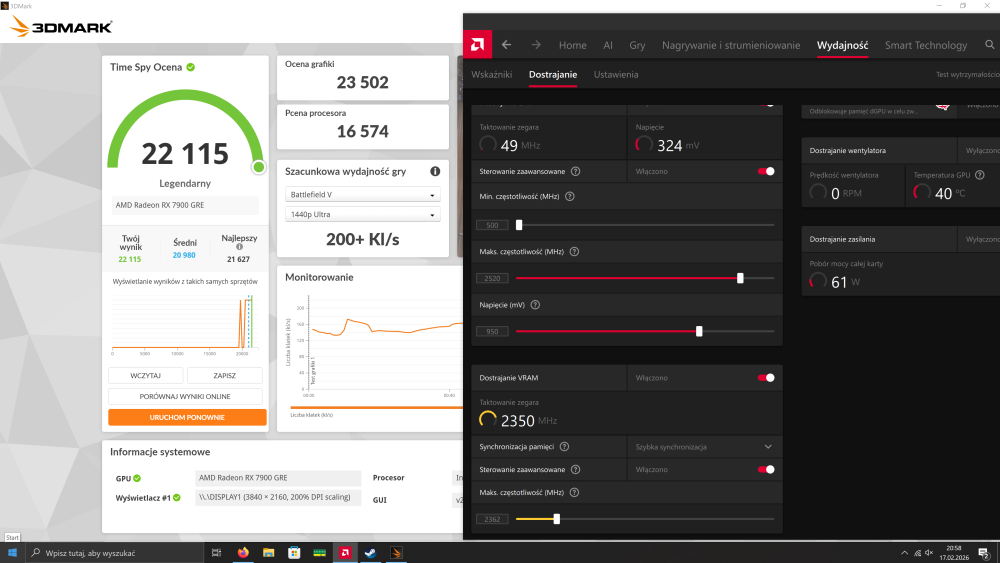Open search in AMD Adrenalin software
The height and width of the screenshot is (563, 1000).
(x=992, y=45)
